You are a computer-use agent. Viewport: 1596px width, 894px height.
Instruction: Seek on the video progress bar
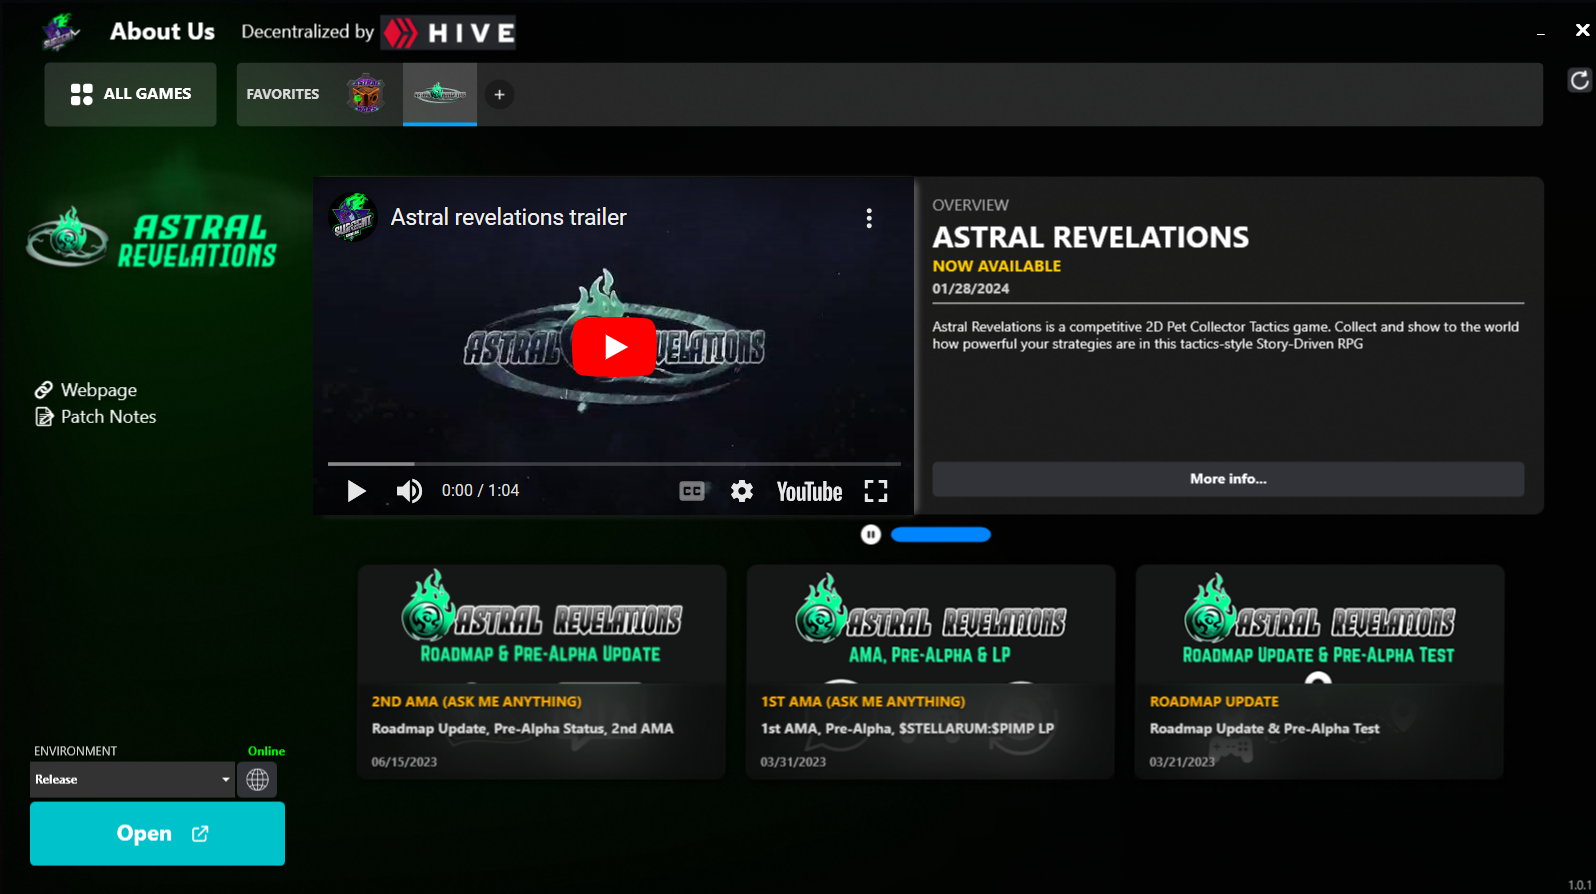point(614,464)
